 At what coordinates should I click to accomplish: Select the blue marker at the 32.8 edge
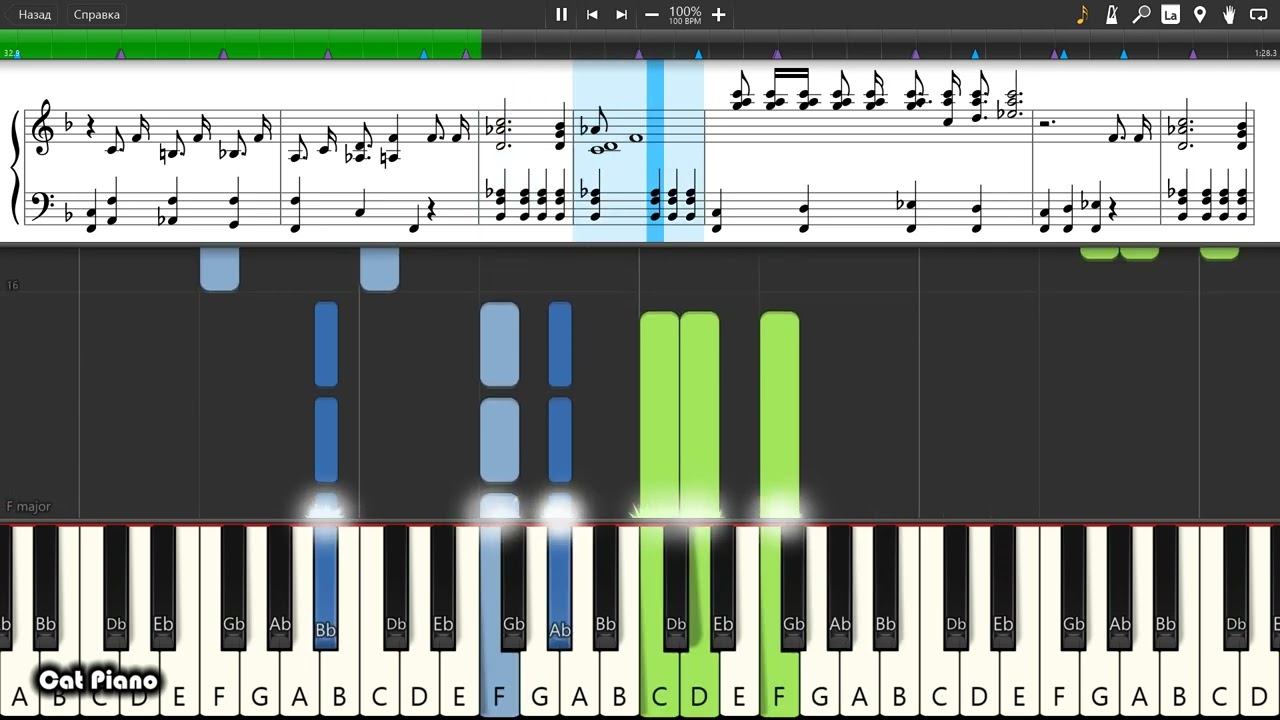coord(17,53)
